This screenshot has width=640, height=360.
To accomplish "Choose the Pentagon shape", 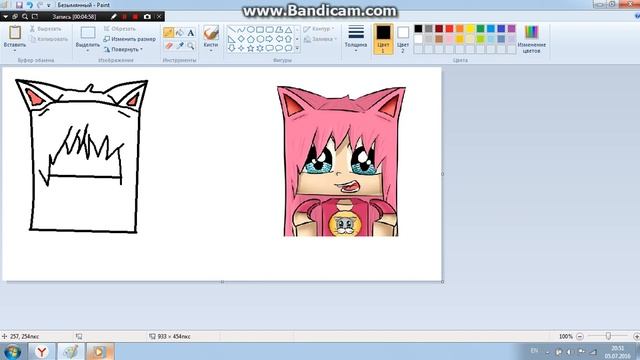I will click(250, 39).
